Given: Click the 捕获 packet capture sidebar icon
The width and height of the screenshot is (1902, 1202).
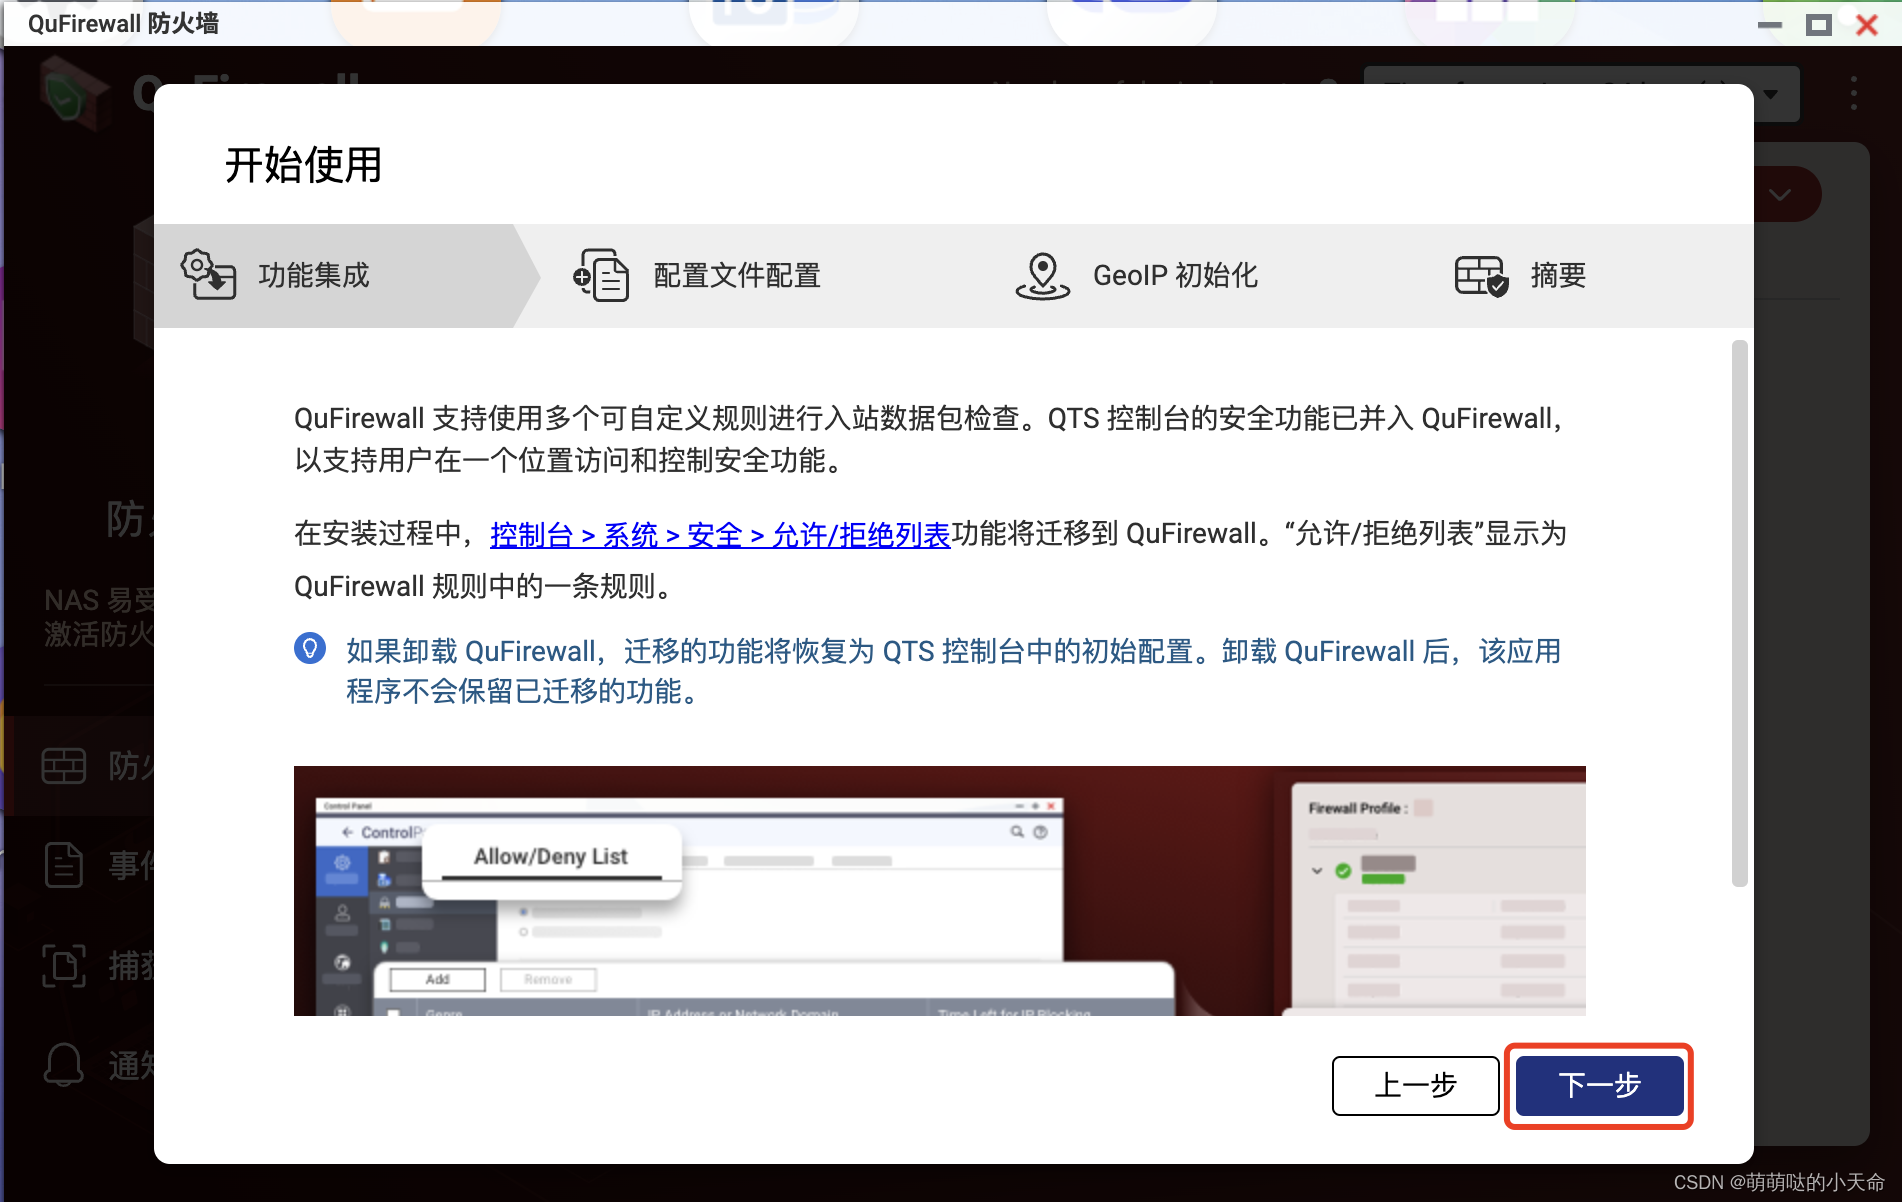Looking at the screenshot, I should (63, 966).
